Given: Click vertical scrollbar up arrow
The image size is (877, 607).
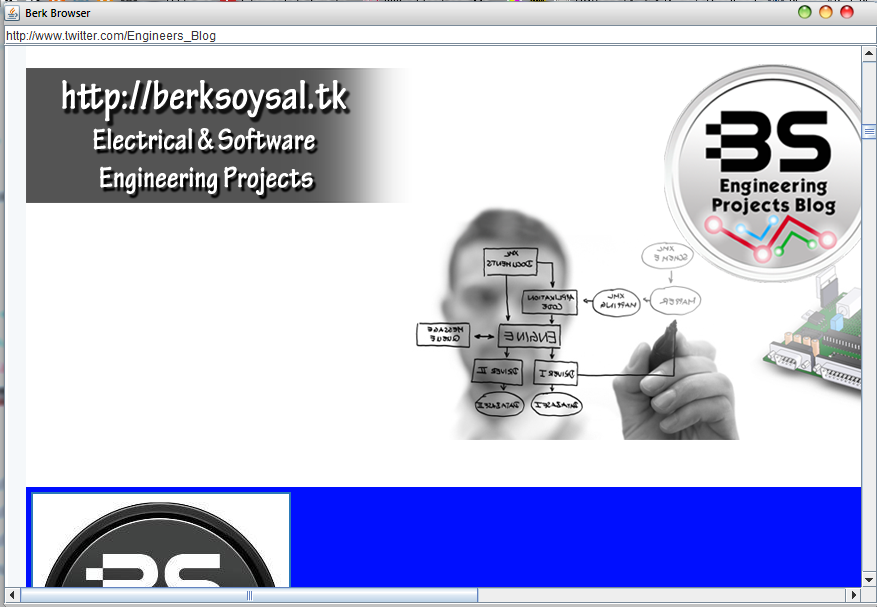Looking at the screenshot, I should (868, 54).
